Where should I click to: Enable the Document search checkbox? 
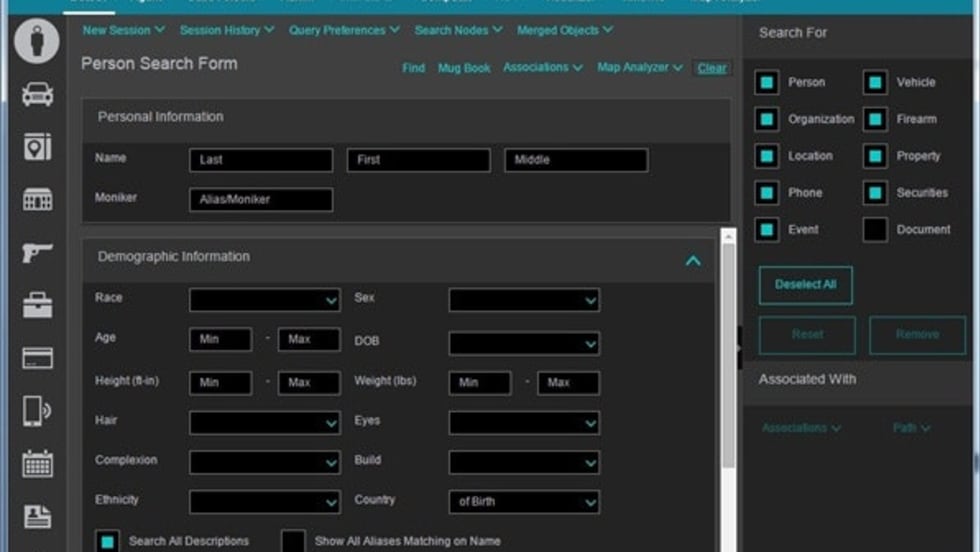coord(875,230)
